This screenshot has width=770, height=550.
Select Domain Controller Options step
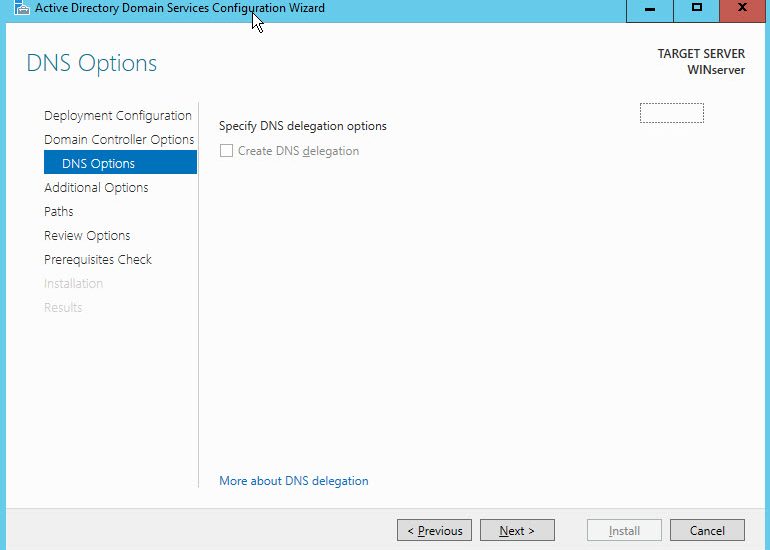pos(119,139)
